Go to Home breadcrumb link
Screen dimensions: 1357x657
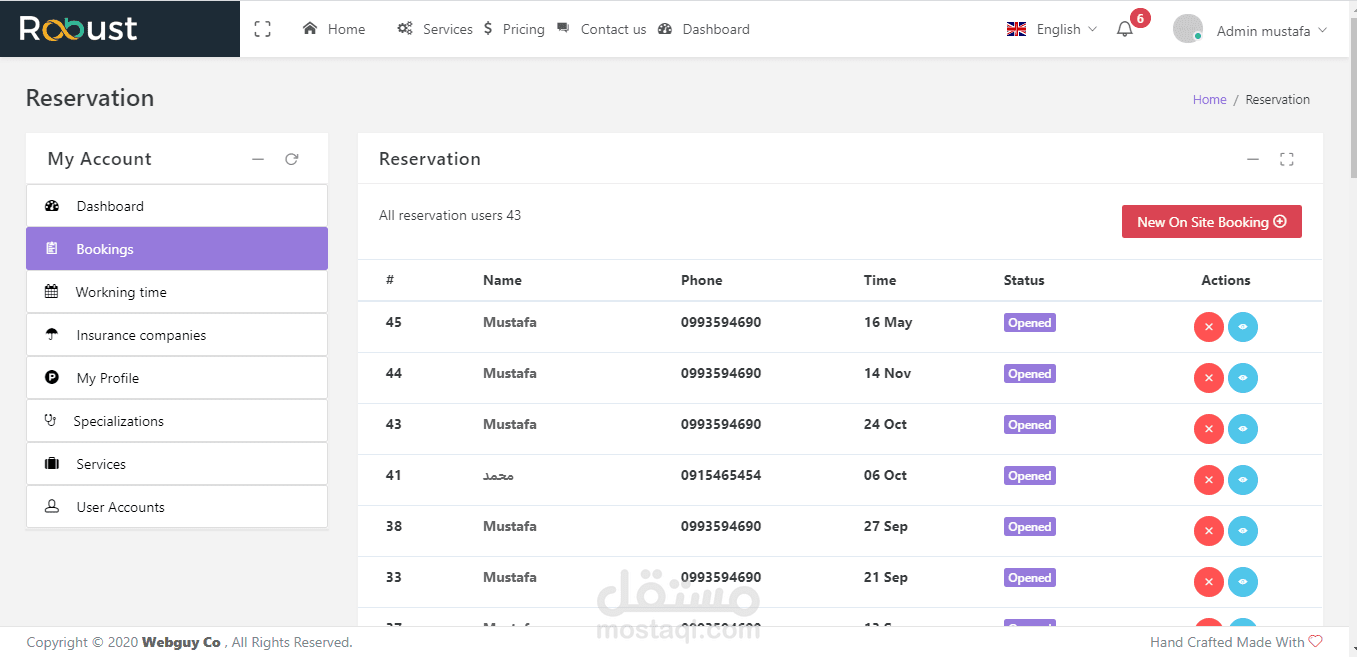point(1209,100)
